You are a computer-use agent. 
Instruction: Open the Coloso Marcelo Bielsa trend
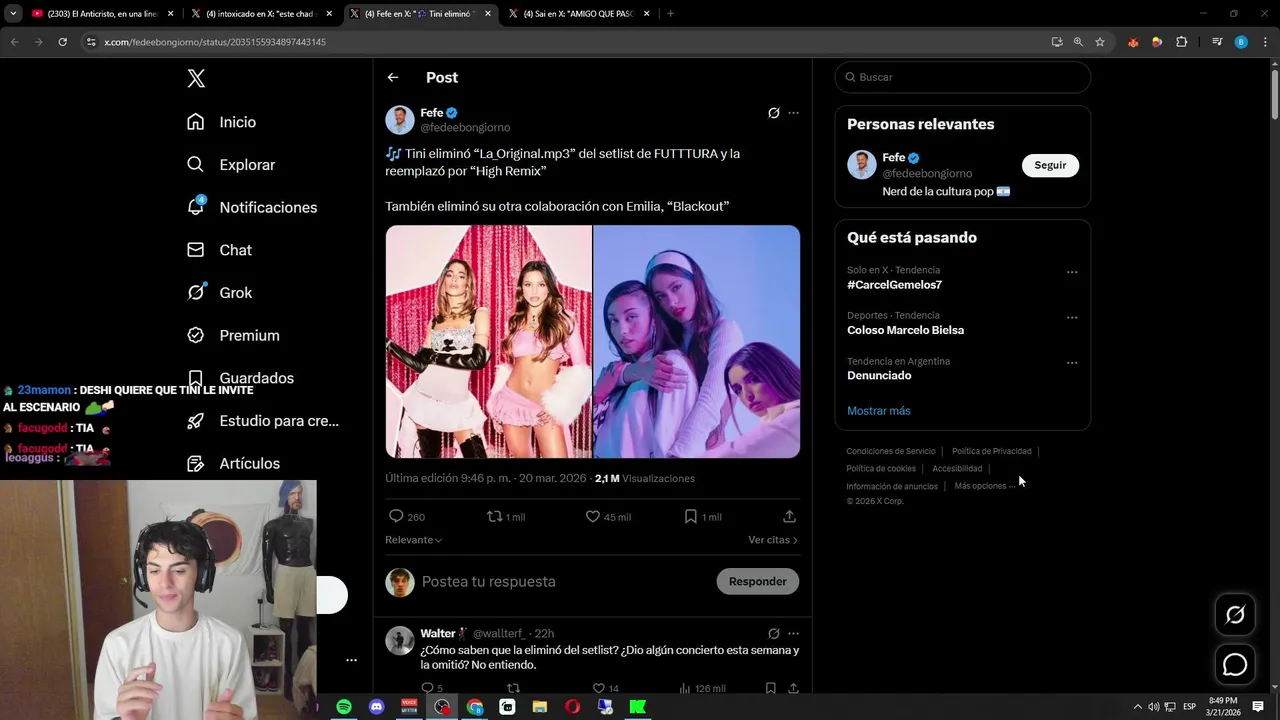[x=905, y=330]
